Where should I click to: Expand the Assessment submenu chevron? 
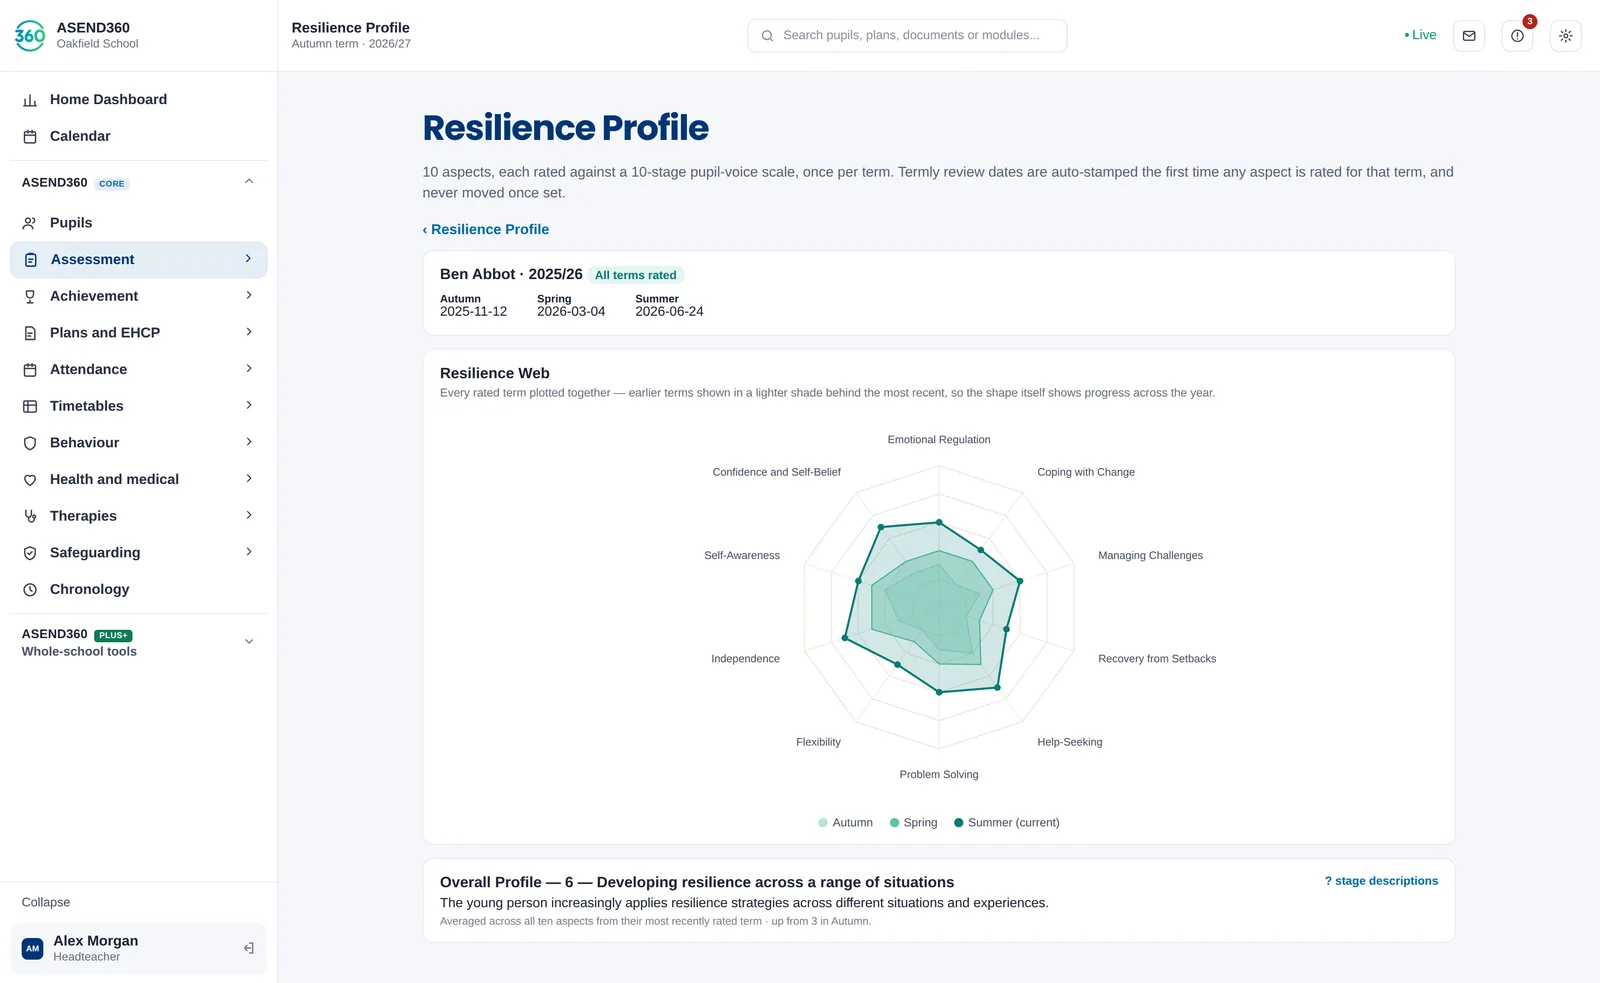pyautogui.click(x=248, y=259)
